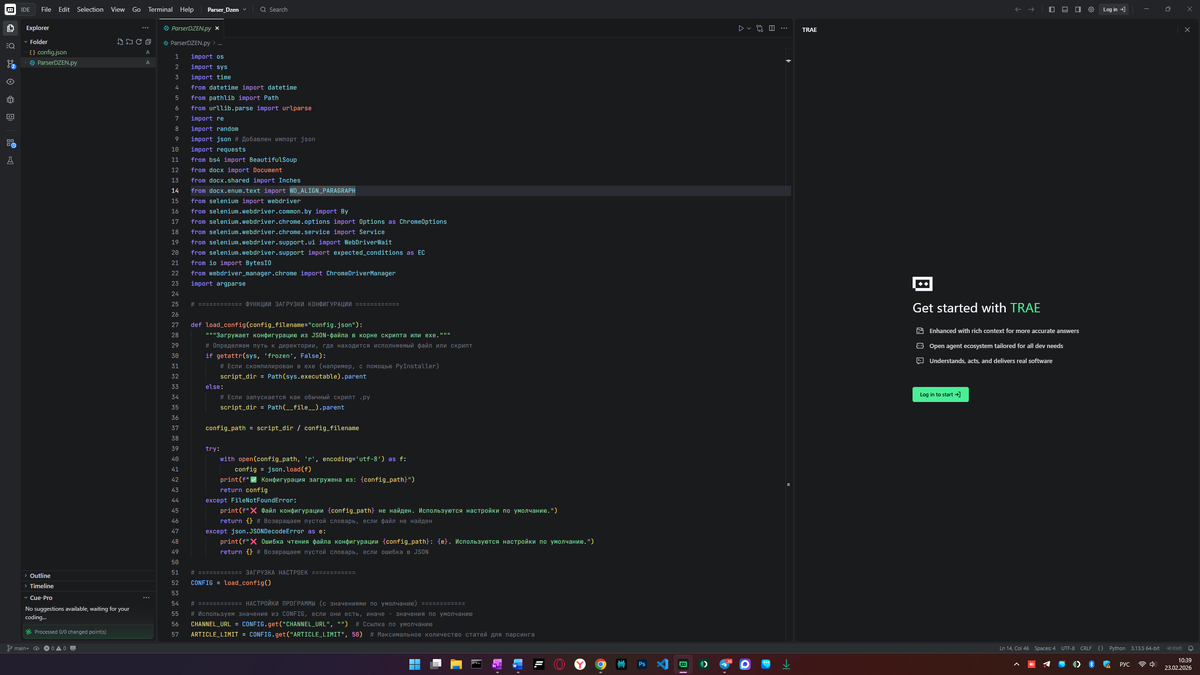Click the TRAE IDE logo
The height and width of the screenshot is (675, 1200).
click(x=11, y=9)
